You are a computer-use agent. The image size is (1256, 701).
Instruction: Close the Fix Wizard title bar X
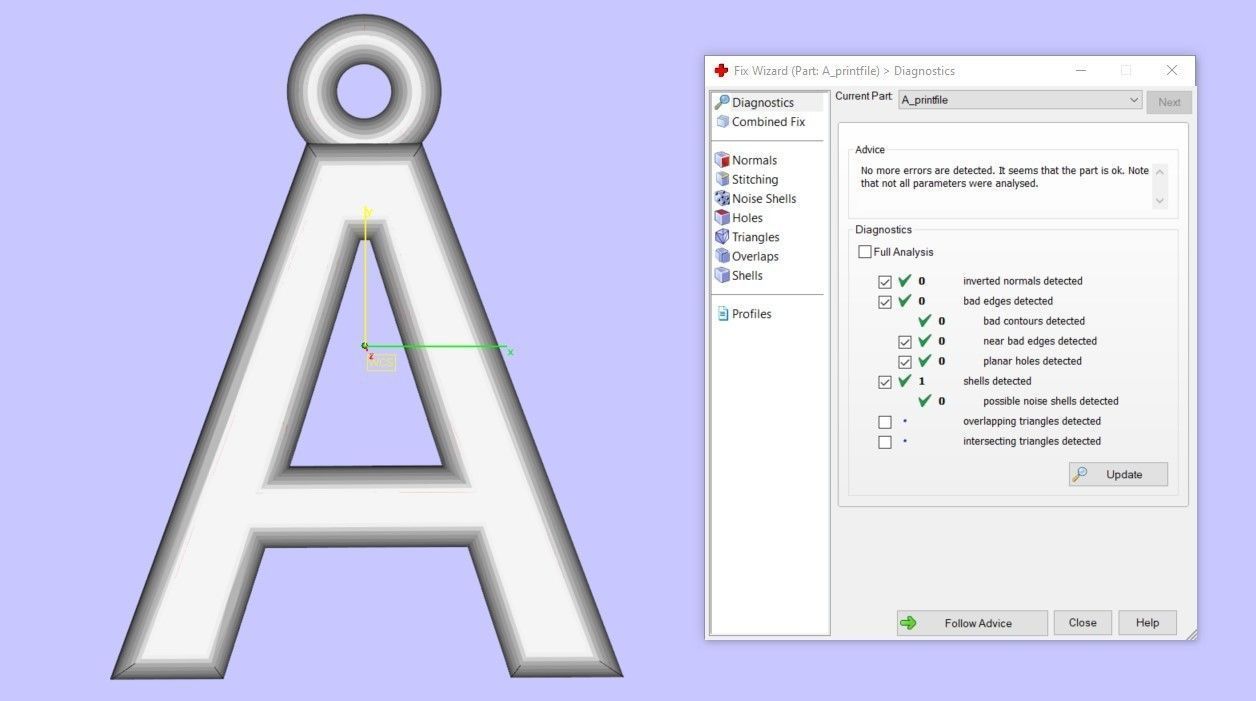click(x=1171, y=71)
